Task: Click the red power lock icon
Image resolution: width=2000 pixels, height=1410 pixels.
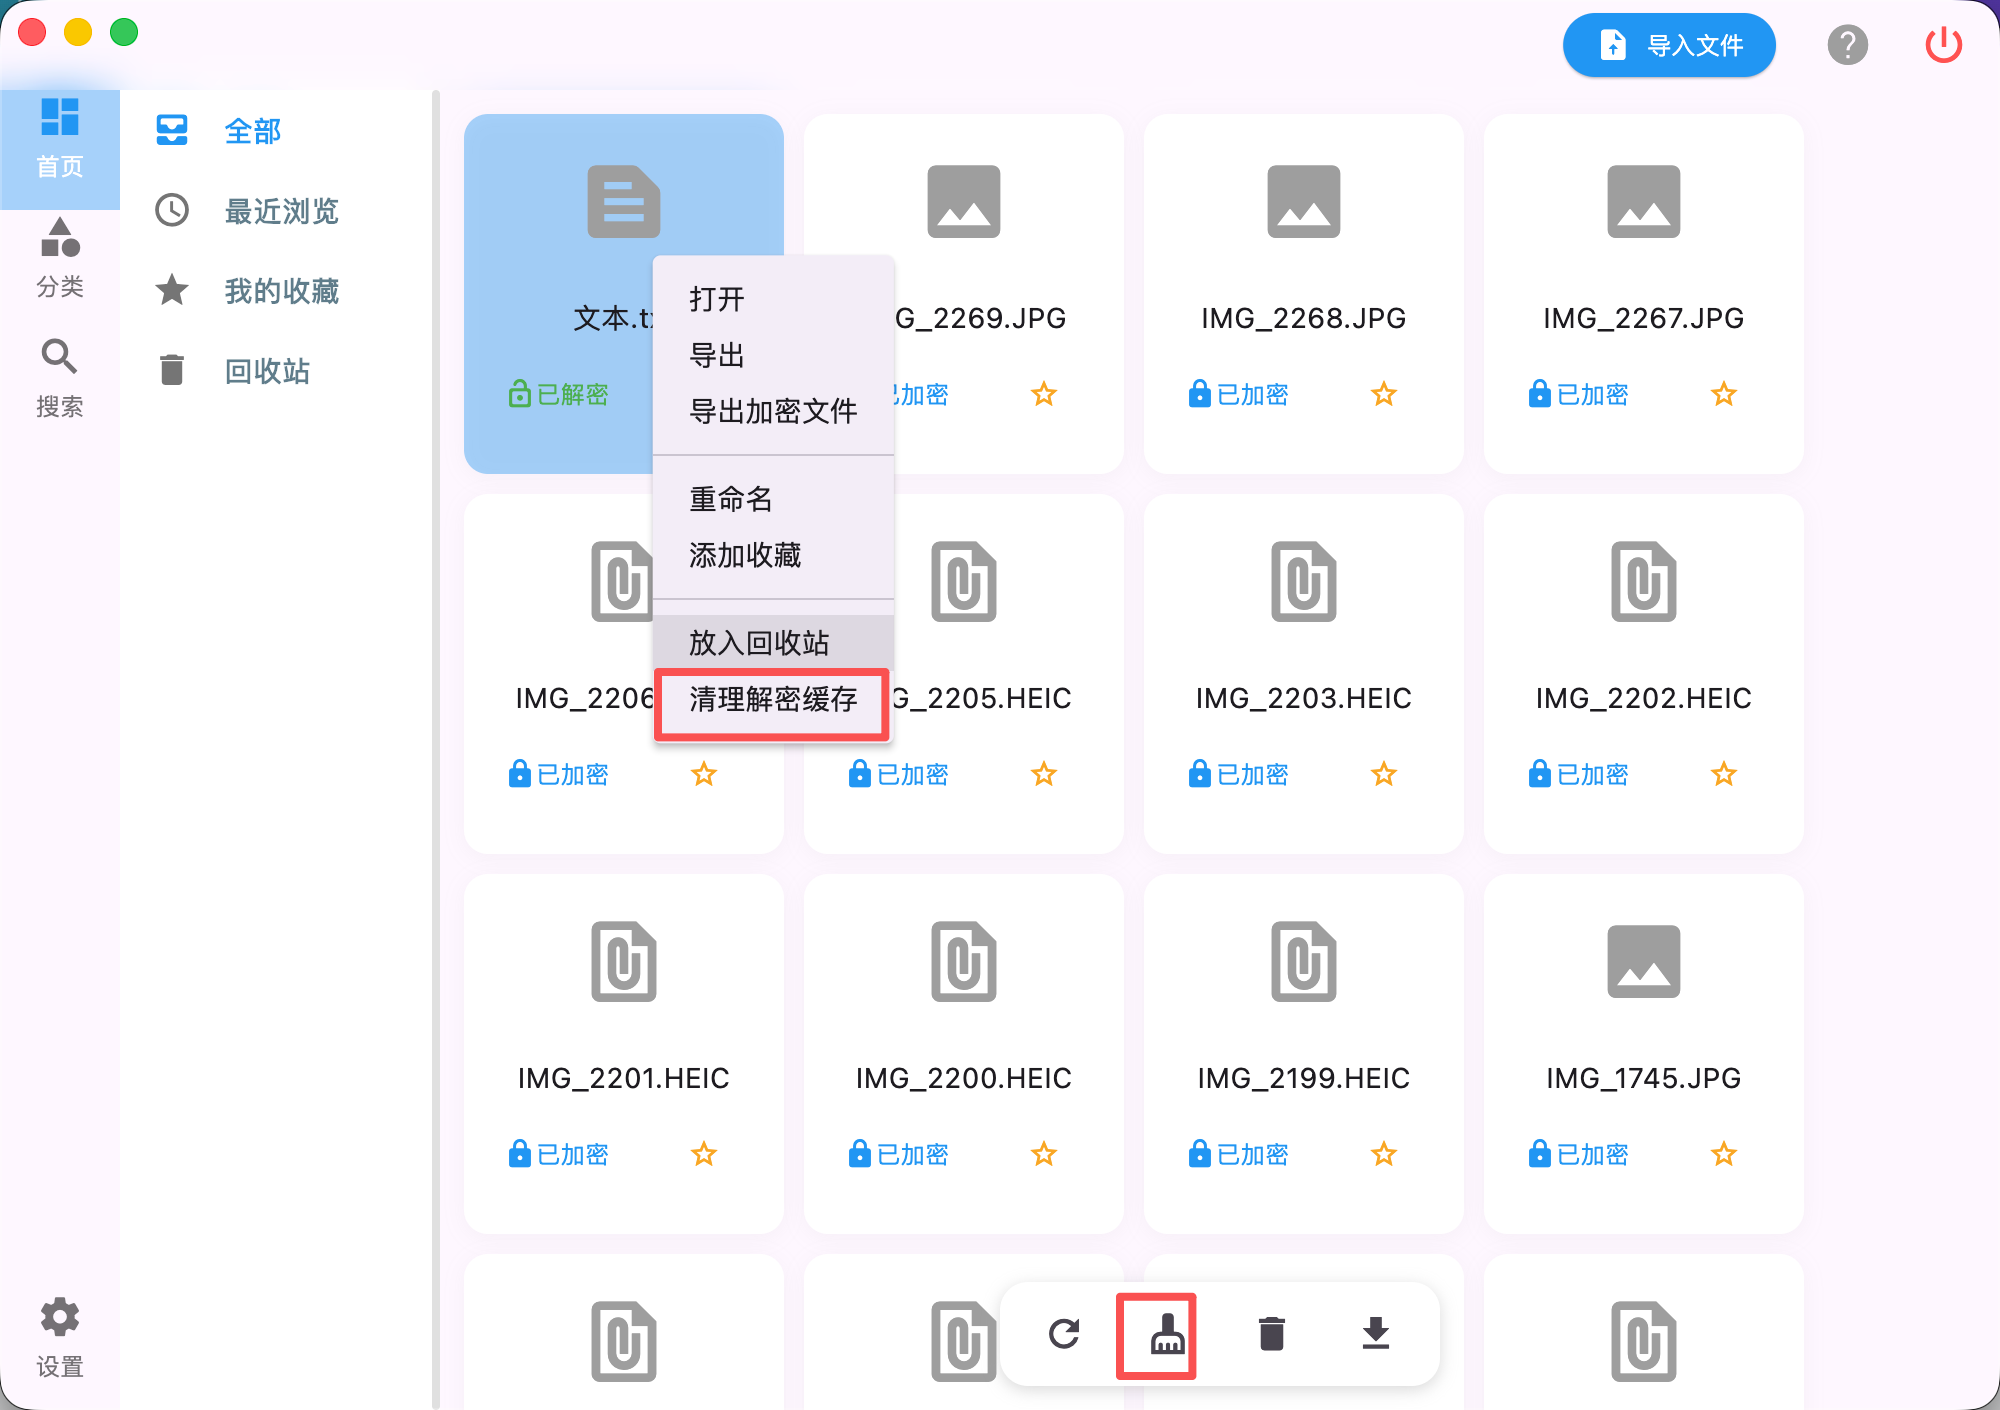Action: point(1943,45)
